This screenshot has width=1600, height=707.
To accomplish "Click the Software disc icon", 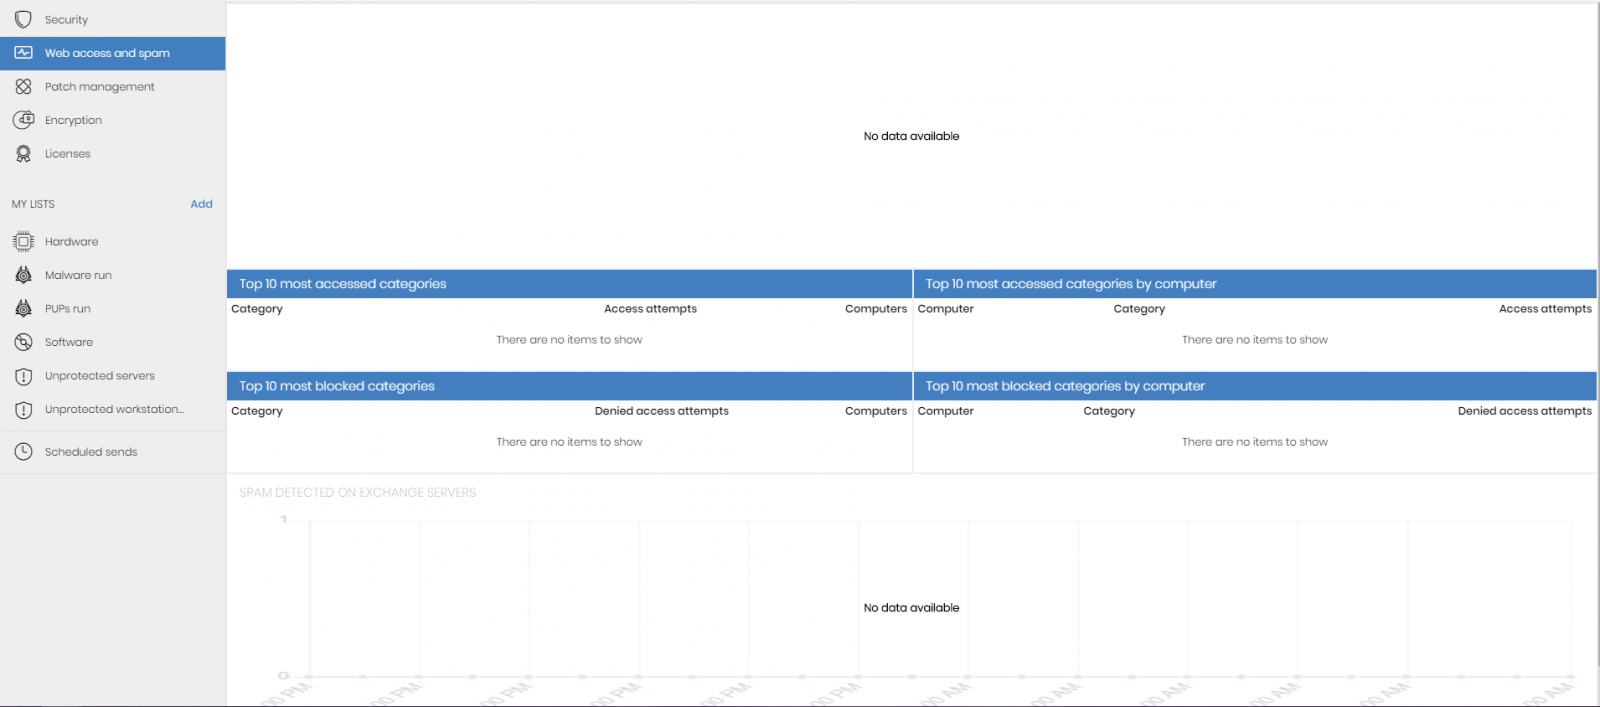I will click(x=23, y=342).
